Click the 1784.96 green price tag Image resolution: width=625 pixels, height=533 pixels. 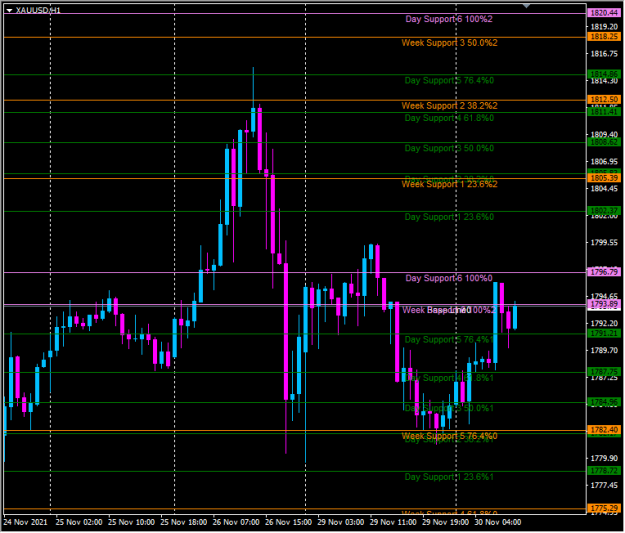[x=604, y=402]
